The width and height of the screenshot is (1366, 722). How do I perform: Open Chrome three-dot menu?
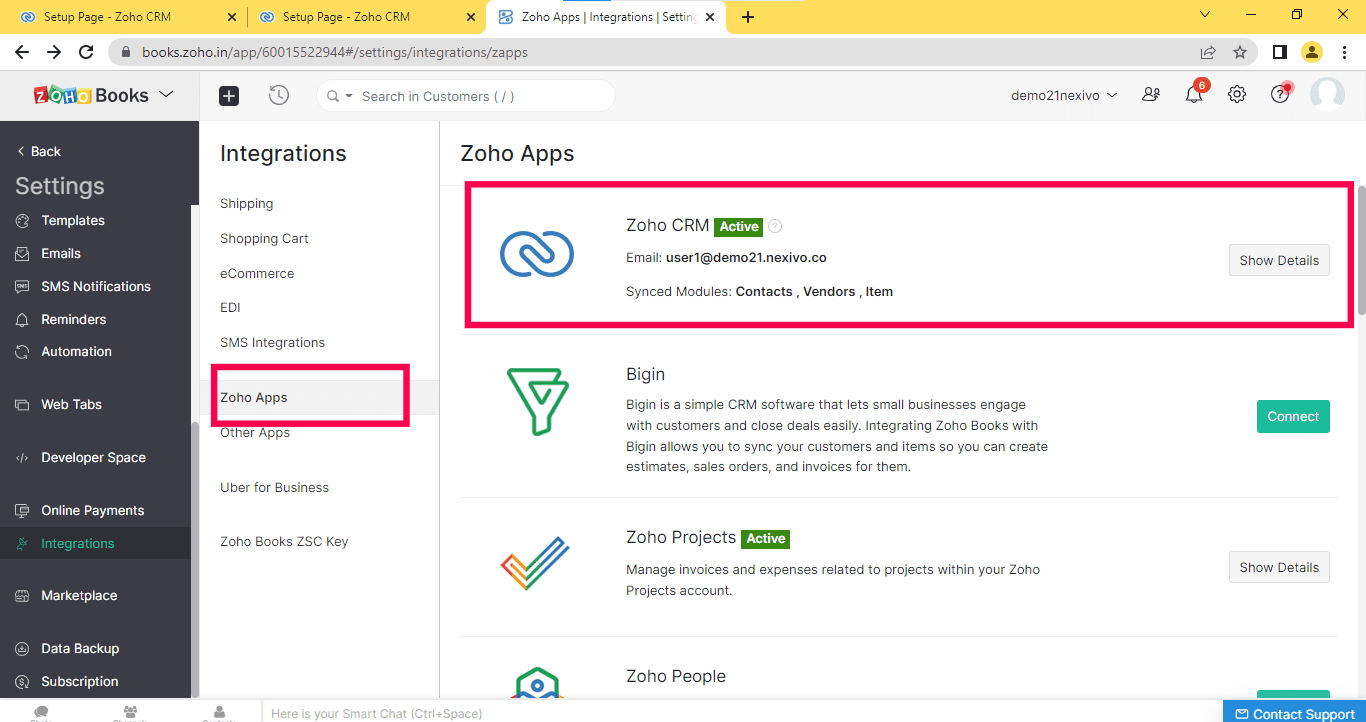pyautogui.click(x=1343, y=52)
